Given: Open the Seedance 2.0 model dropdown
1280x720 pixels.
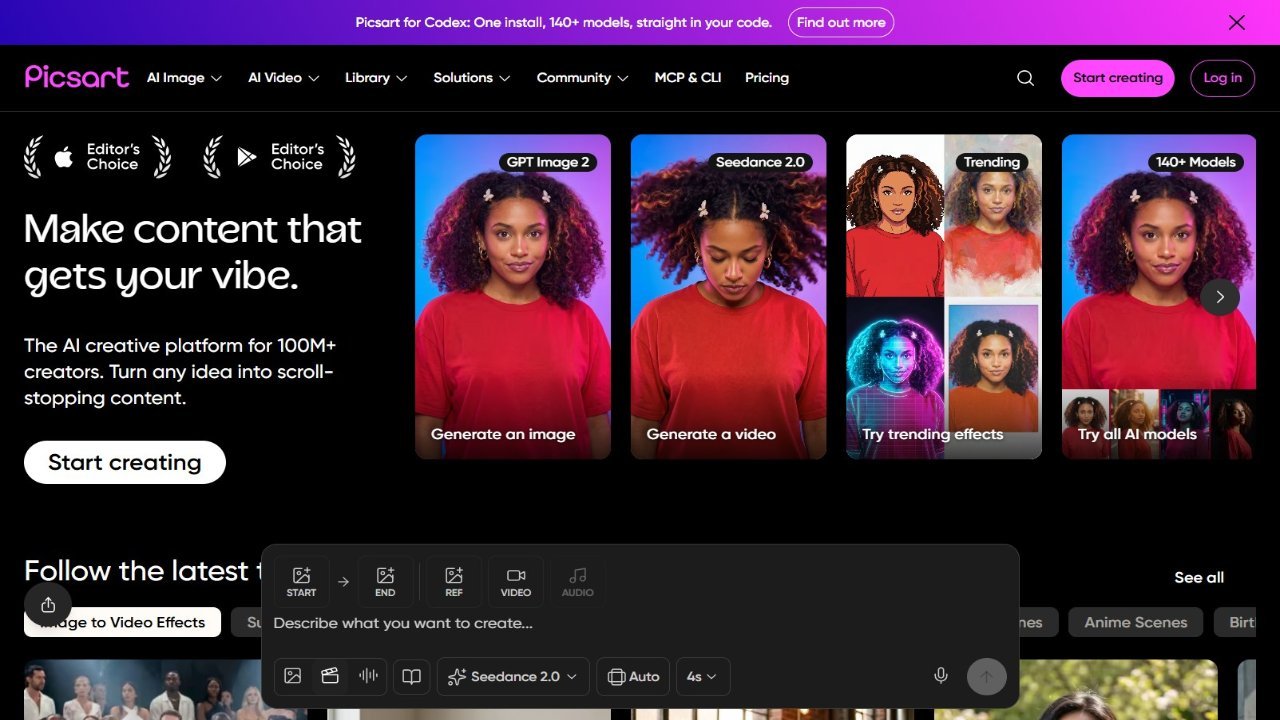Looking at the screenshot, I should (x=513, y=676).
